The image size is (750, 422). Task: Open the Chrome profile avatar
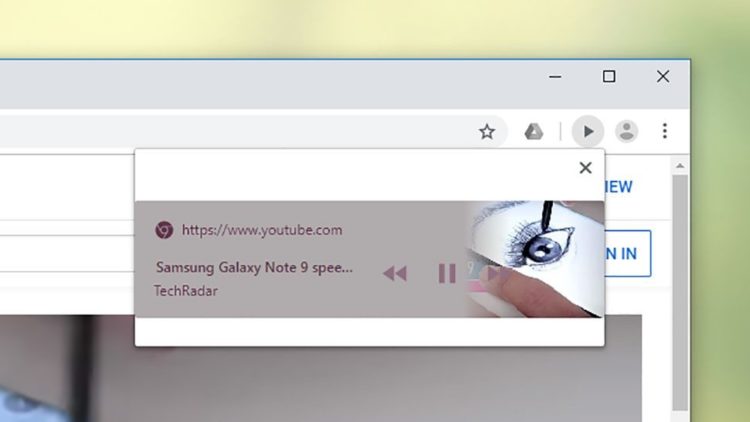pyautogui.click(x=627, y=131)
